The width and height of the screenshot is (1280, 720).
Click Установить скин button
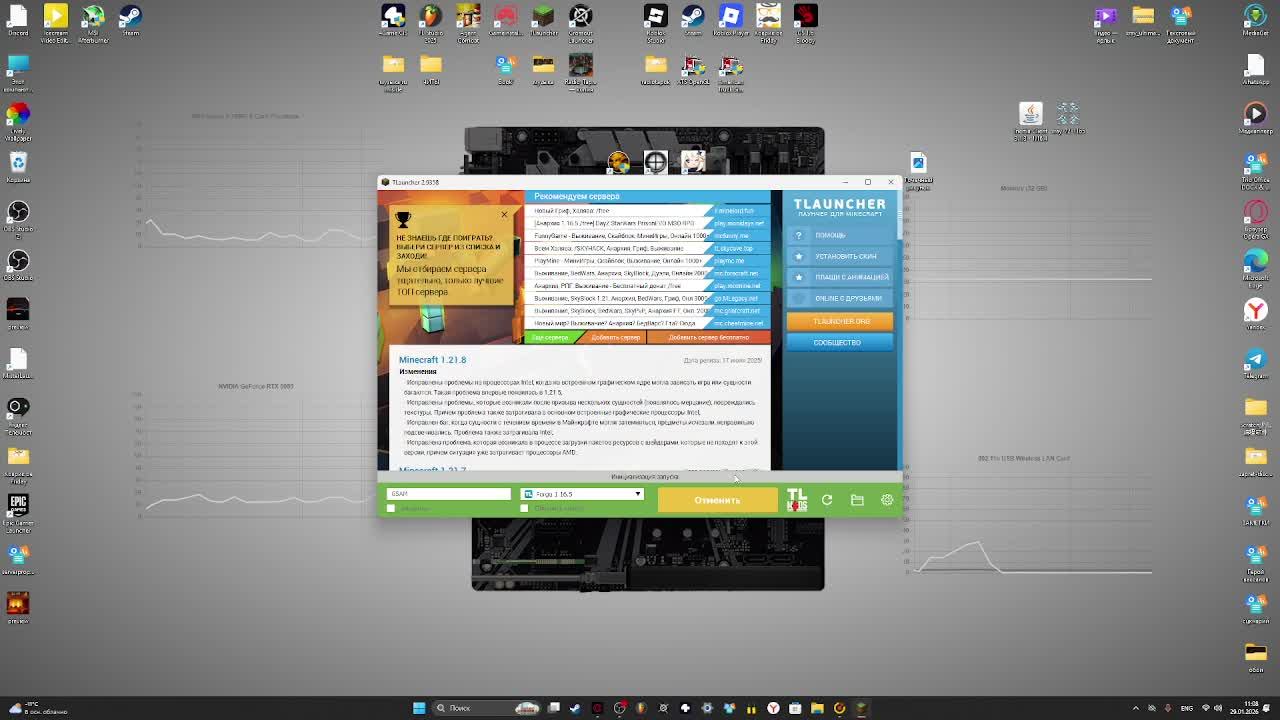[x=840, y=256]
